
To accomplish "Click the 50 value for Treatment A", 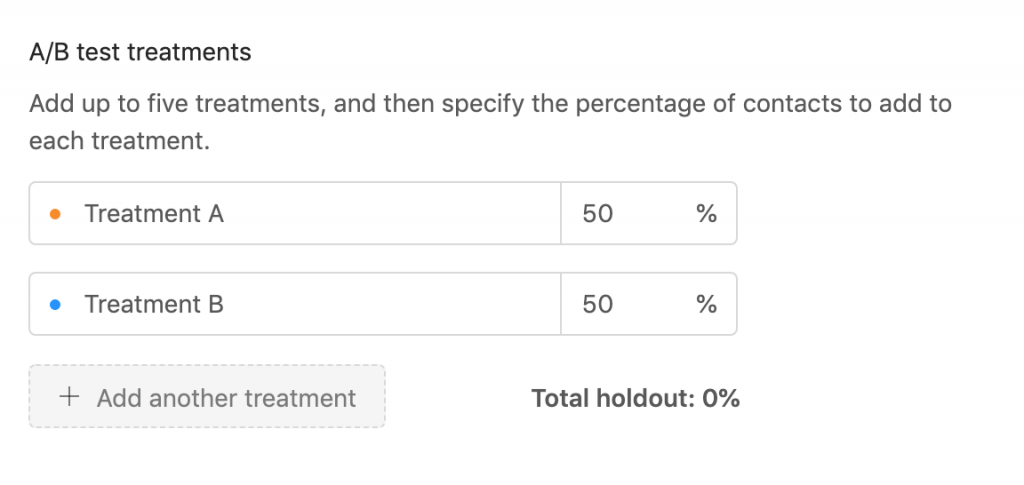I will (598, 214).
